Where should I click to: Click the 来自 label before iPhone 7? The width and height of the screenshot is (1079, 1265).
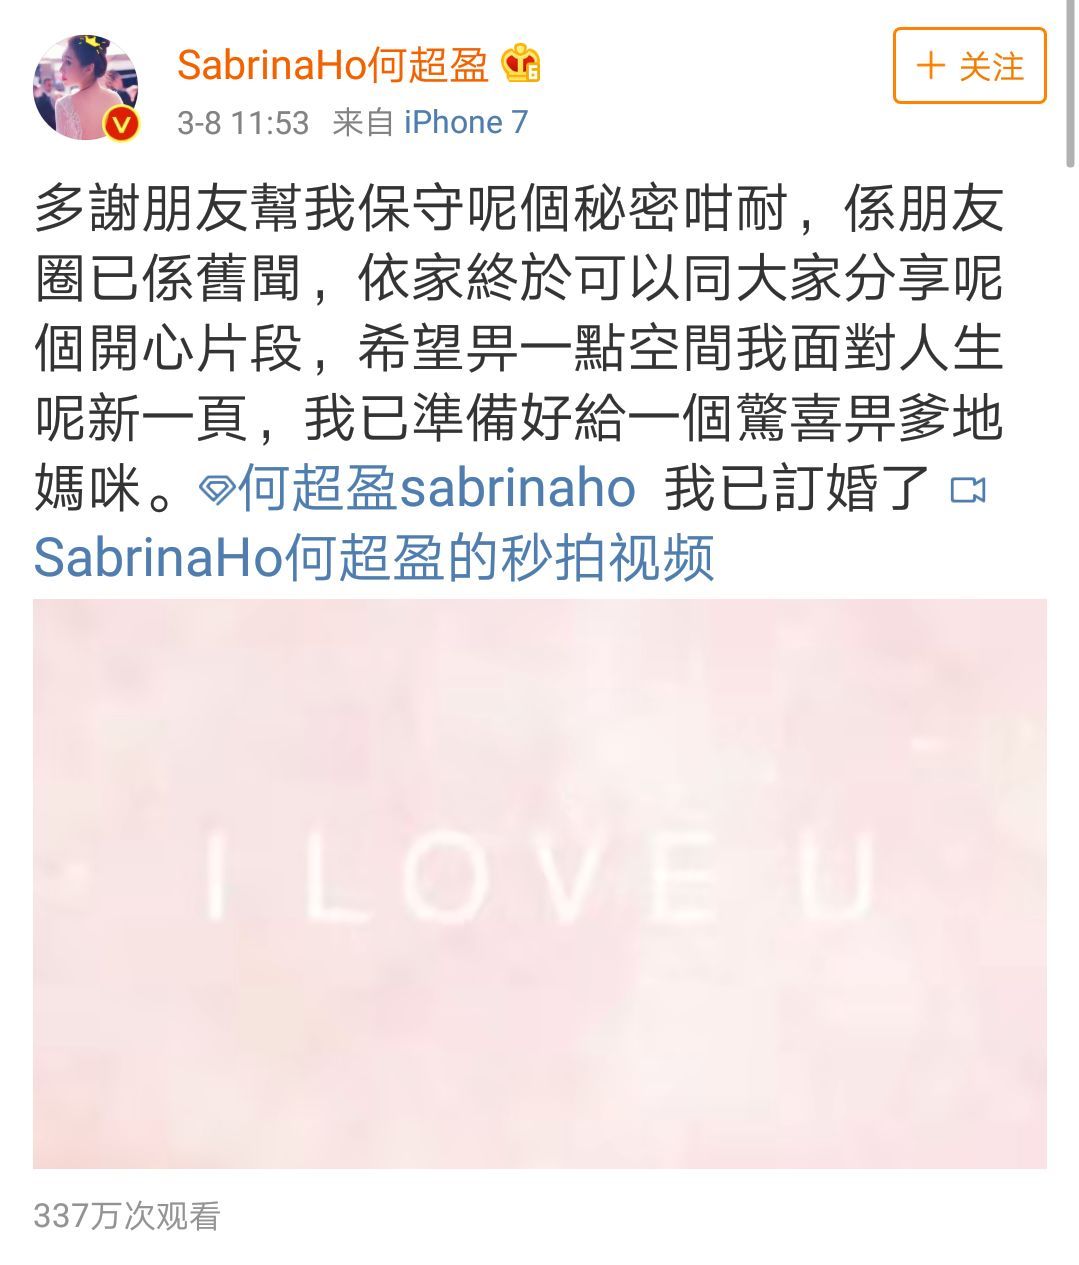click(x=363, y=122)
